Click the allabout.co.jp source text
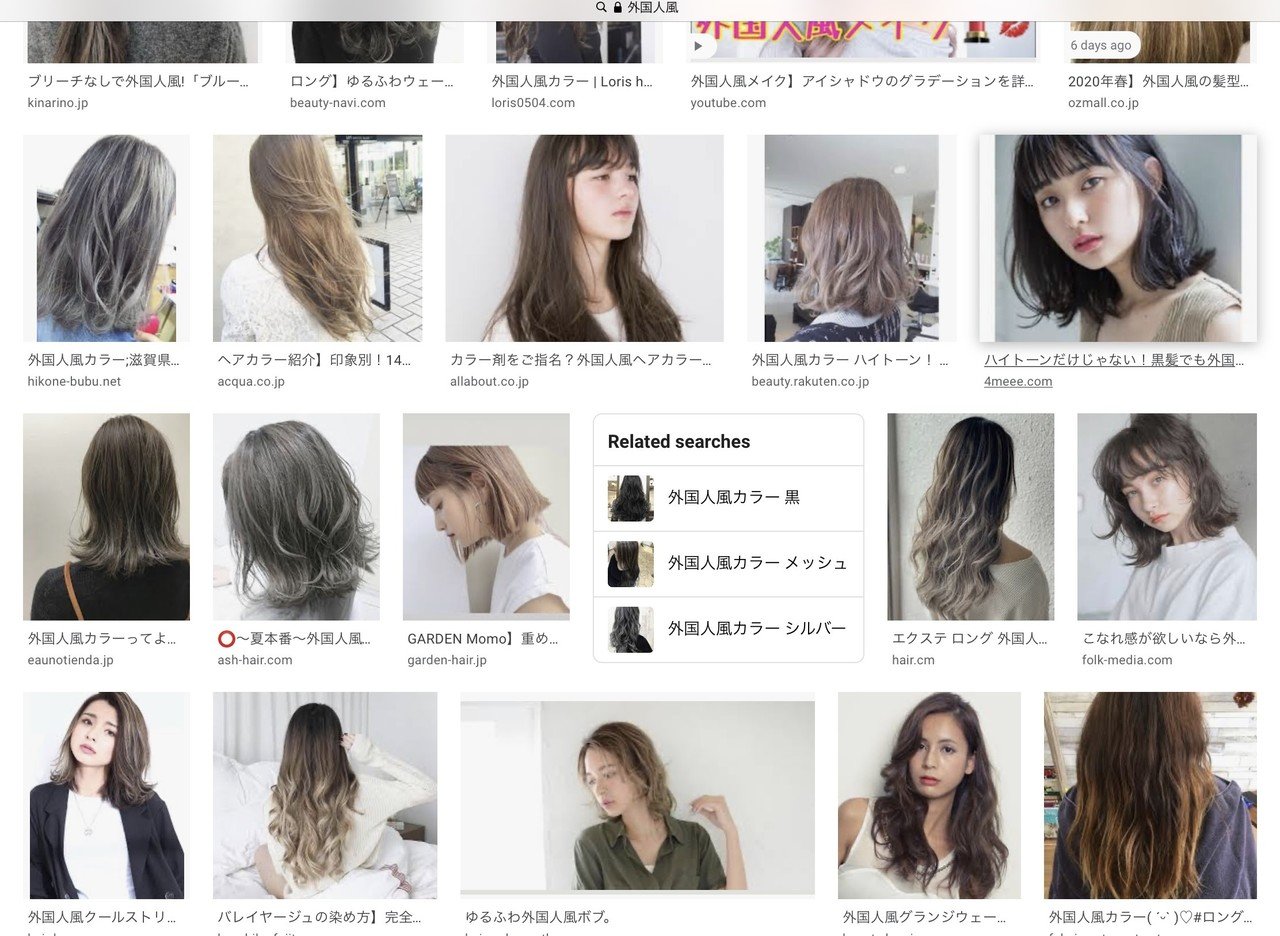Screen dimensions: 1280x936 click(x=489, y=381)
